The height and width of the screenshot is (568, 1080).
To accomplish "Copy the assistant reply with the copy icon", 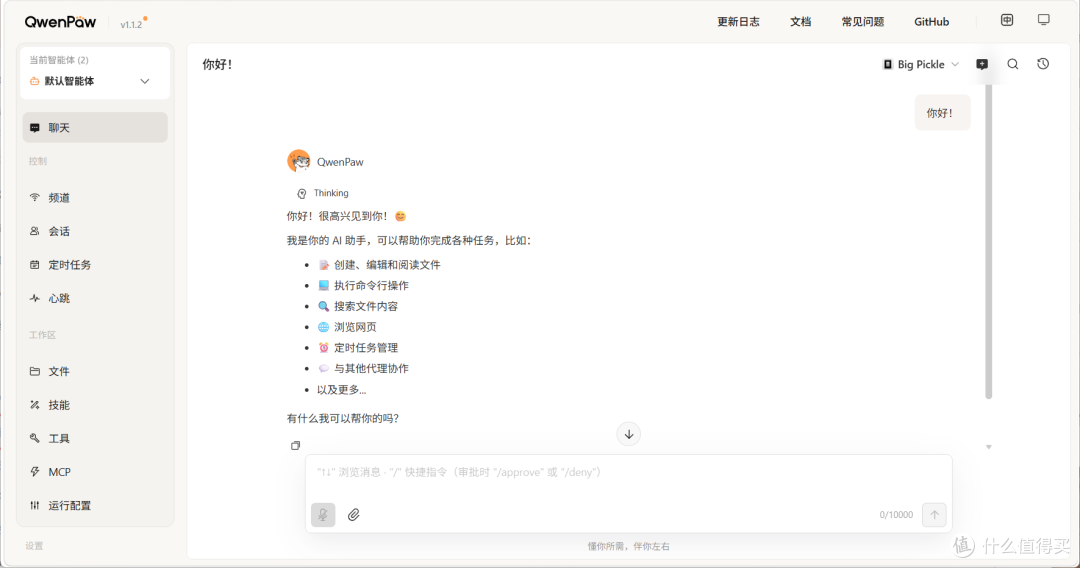I will pos(295,445).
